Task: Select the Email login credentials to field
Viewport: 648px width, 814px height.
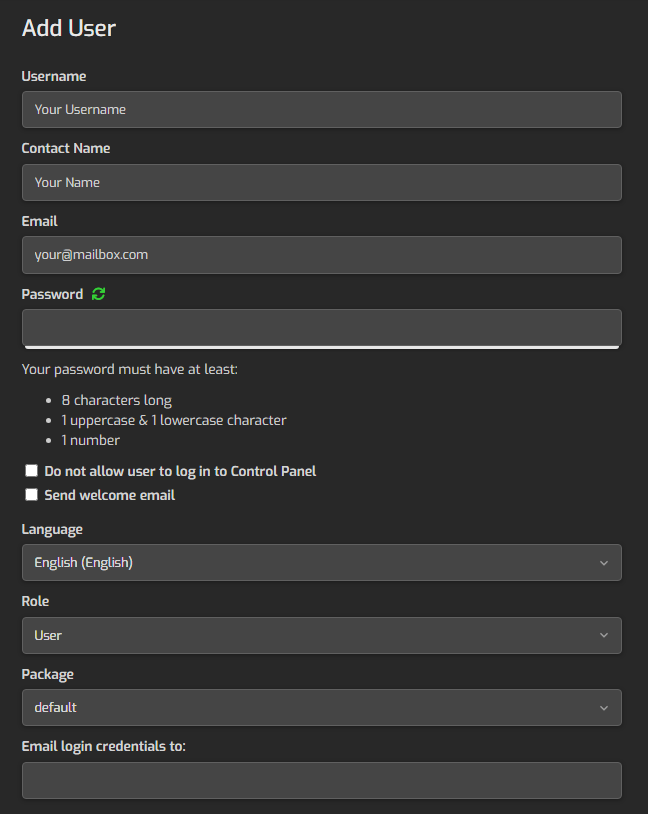Action: 321,780
